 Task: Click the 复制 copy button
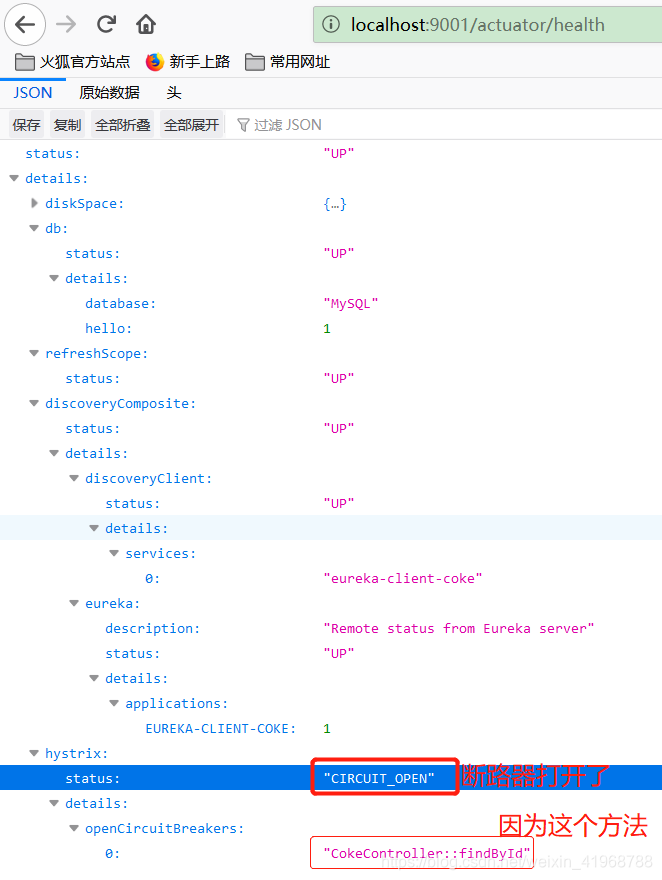pos(67,125)
